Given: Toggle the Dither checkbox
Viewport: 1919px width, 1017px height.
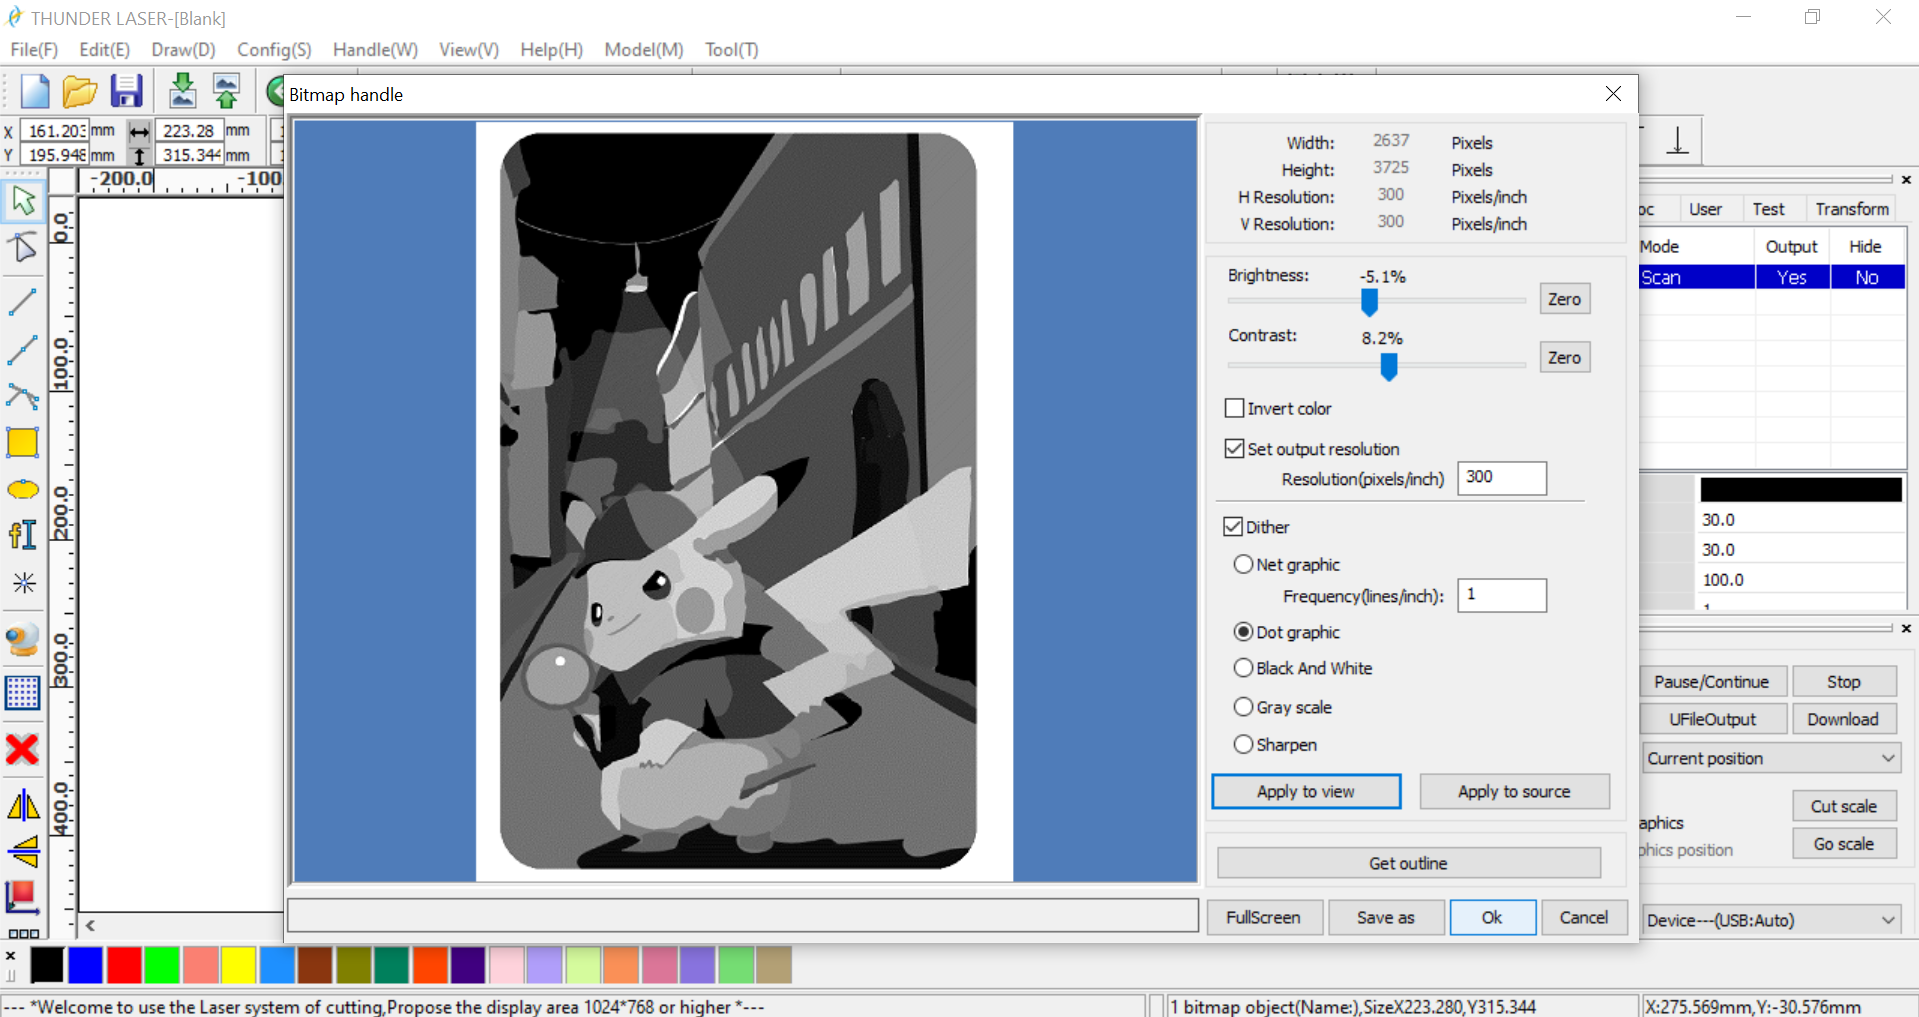Looking at the screenshot, I should 1233,527.
